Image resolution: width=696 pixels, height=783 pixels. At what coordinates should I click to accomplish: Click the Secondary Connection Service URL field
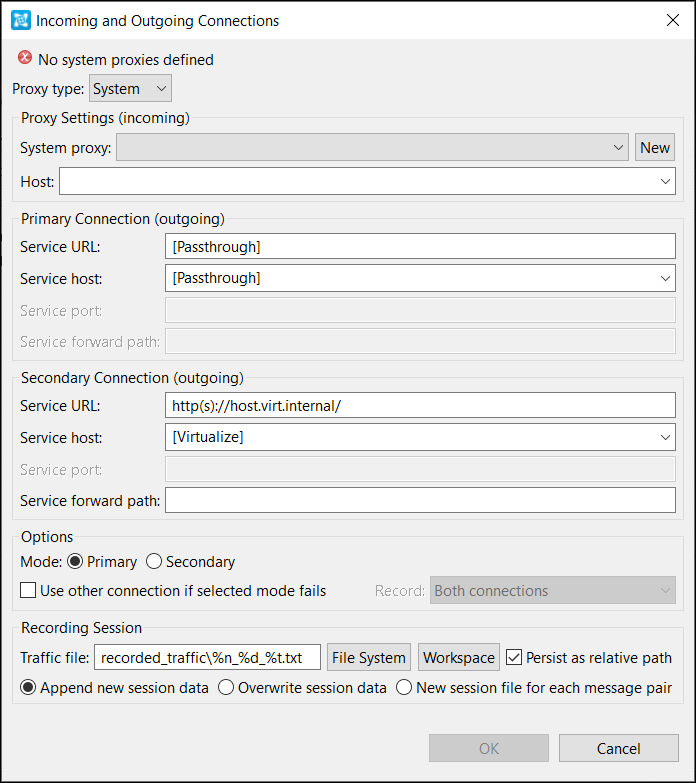[420, 405]
